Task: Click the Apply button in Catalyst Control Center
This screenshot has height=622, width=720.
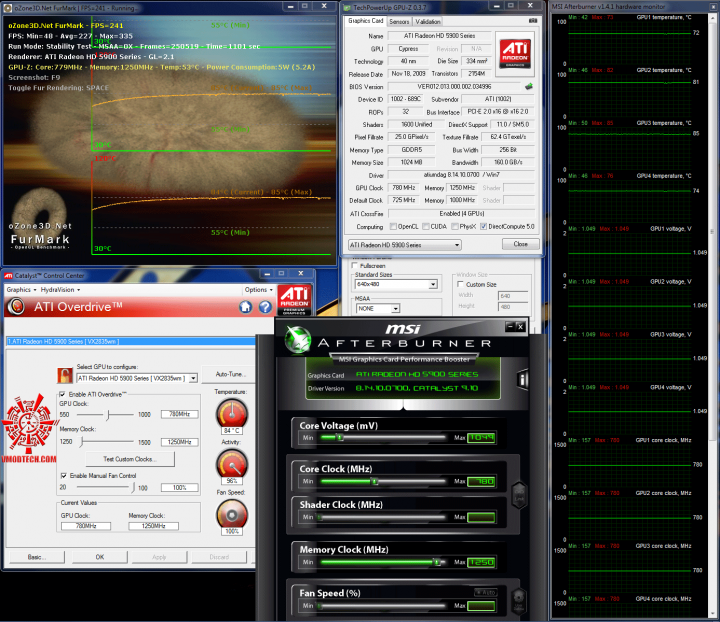Action: tap(159, 557)
